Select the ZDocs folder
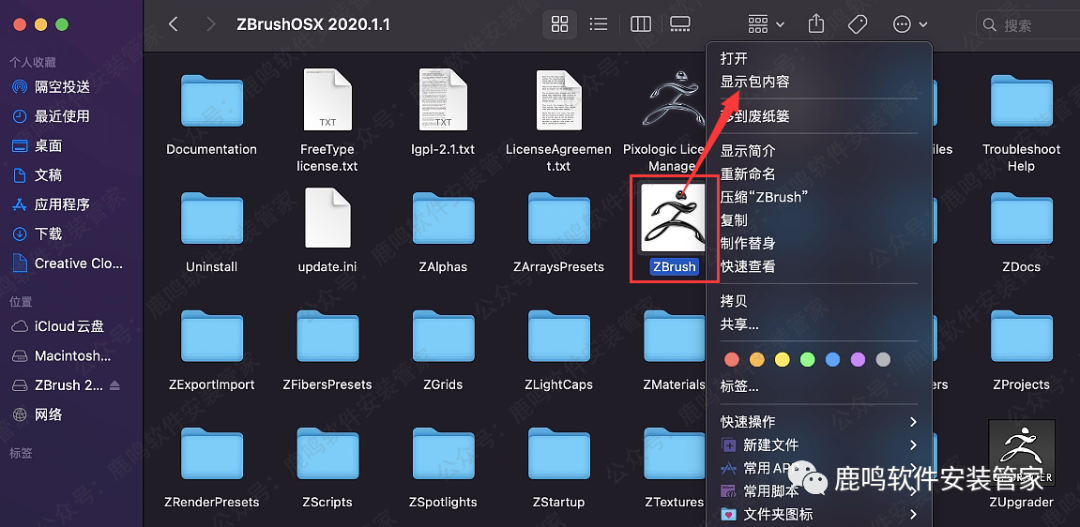1080x527 pixels. tap(1021, 219)
